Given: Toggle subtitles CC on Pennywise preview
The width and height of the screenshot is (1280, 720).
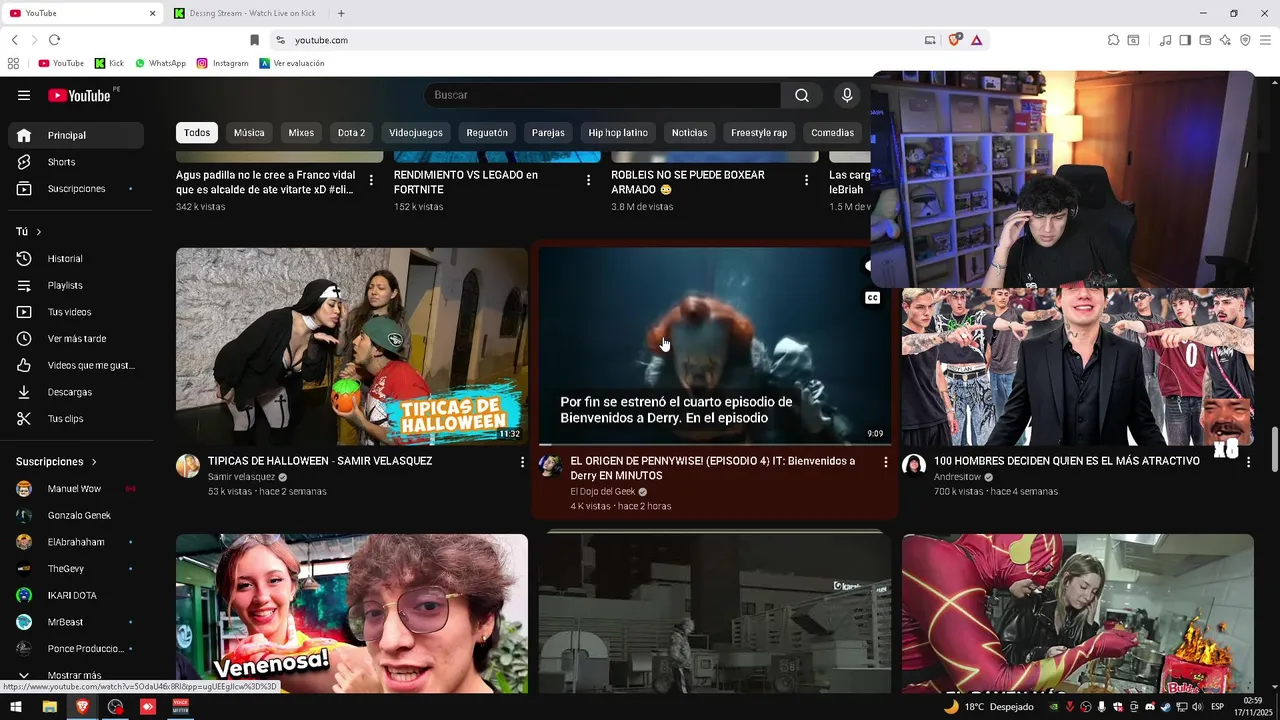Looking at the screenshot, I should click(872, 298).
